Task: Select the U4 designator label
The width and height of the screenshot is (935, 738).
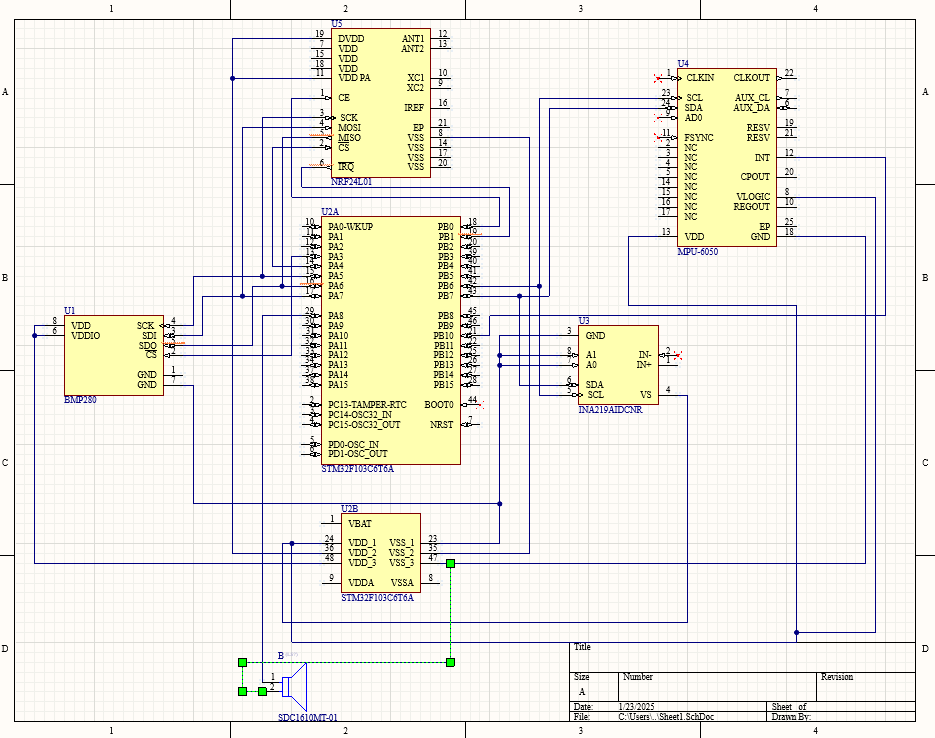Action: pos(683,64)
